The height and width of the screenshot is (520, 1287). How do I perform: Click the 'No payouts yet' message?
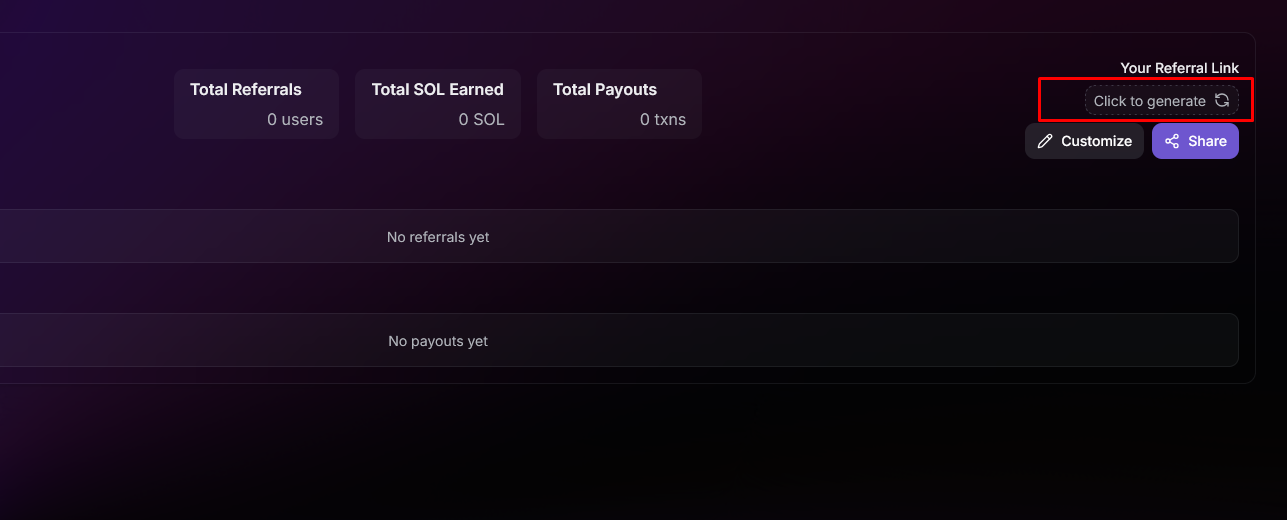tap(438, 341)
